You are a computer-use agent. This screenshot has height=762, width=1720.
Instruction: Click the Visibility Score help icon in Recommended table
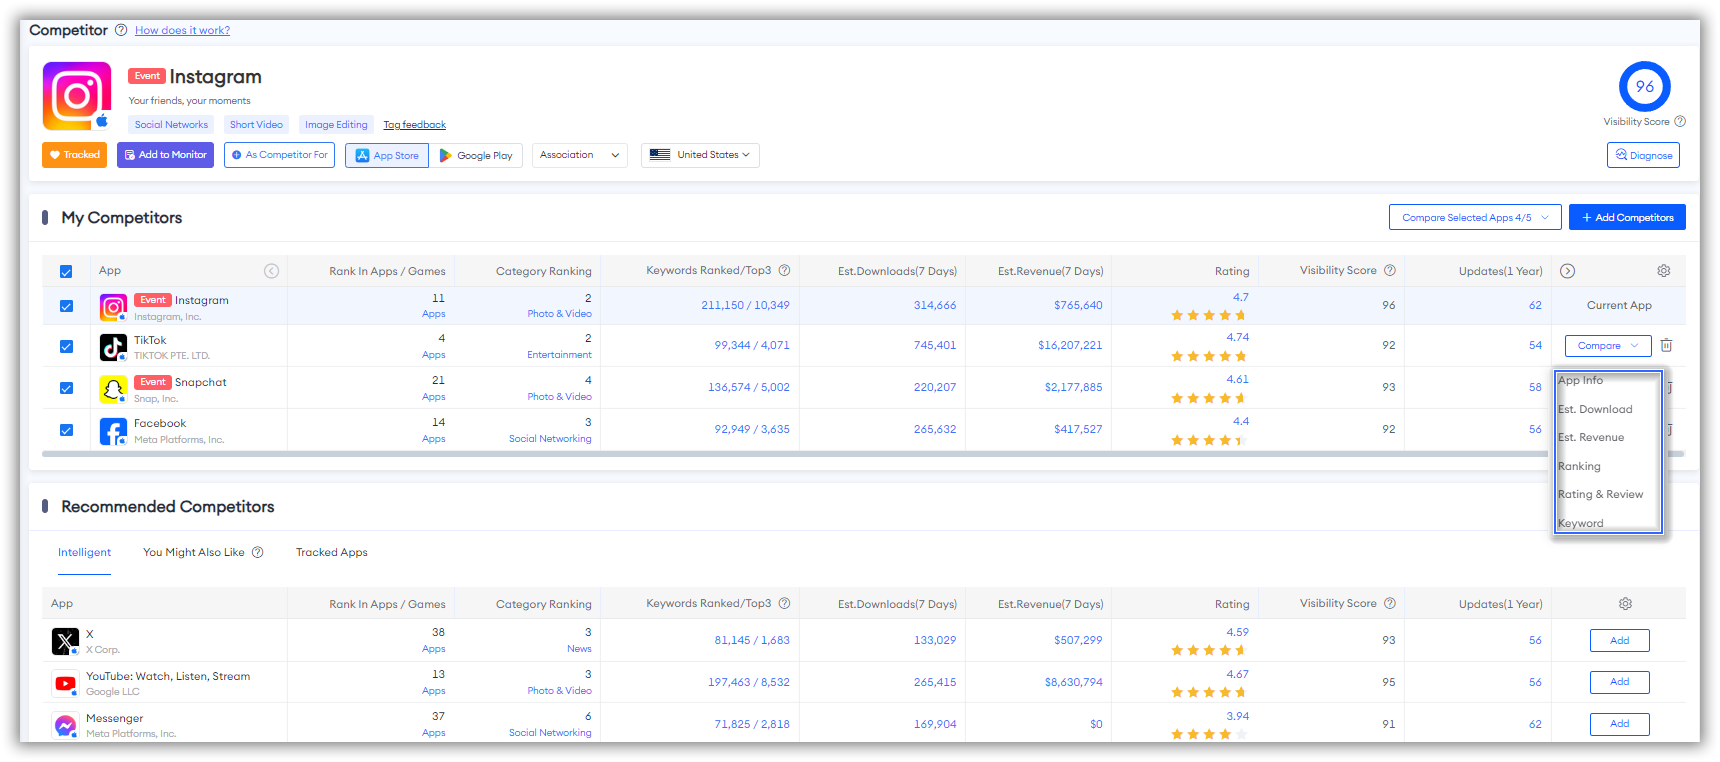tap(1390, 603)
